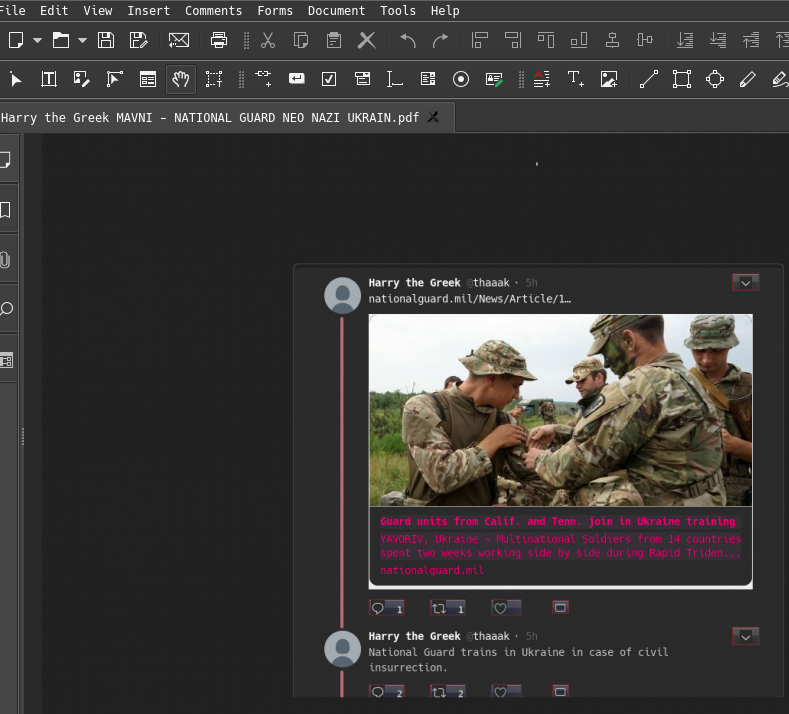Select the arrow Select tool
The height and width of the screenshot is (714, 789).
(x=16, y=79)
